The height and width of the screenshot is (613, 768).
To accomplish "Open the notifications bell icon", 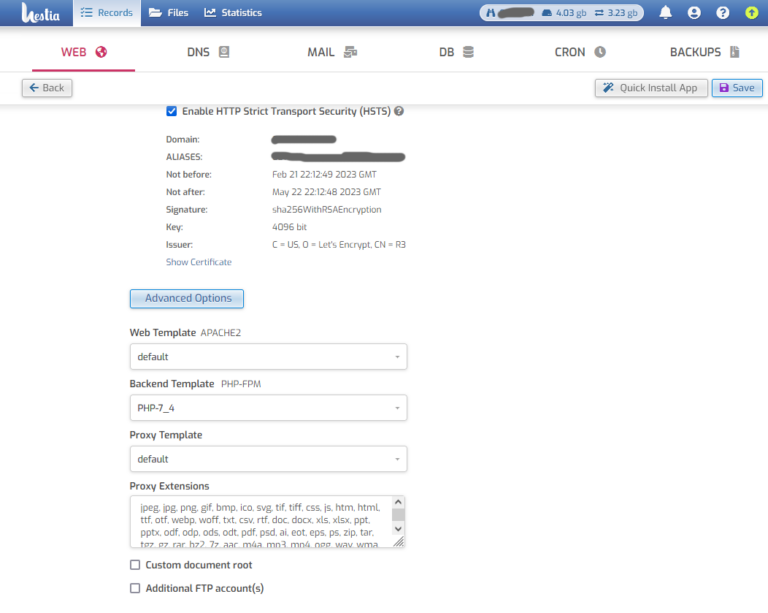I will coord(665,13).
